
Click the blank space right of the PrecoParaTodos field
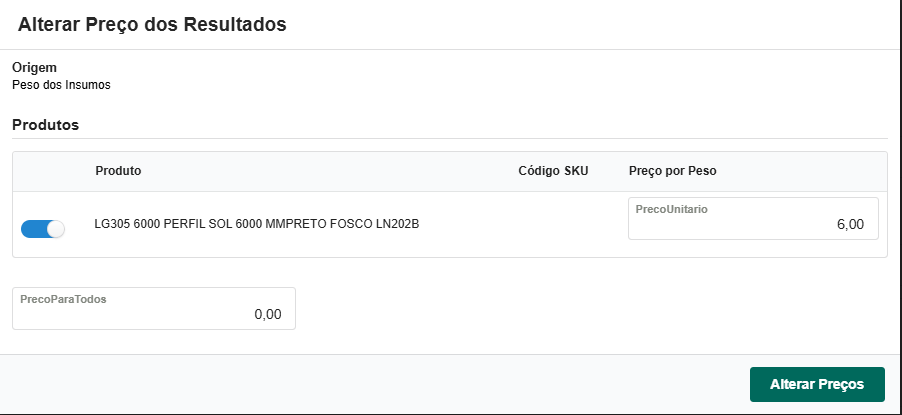[x=590, y=309]
